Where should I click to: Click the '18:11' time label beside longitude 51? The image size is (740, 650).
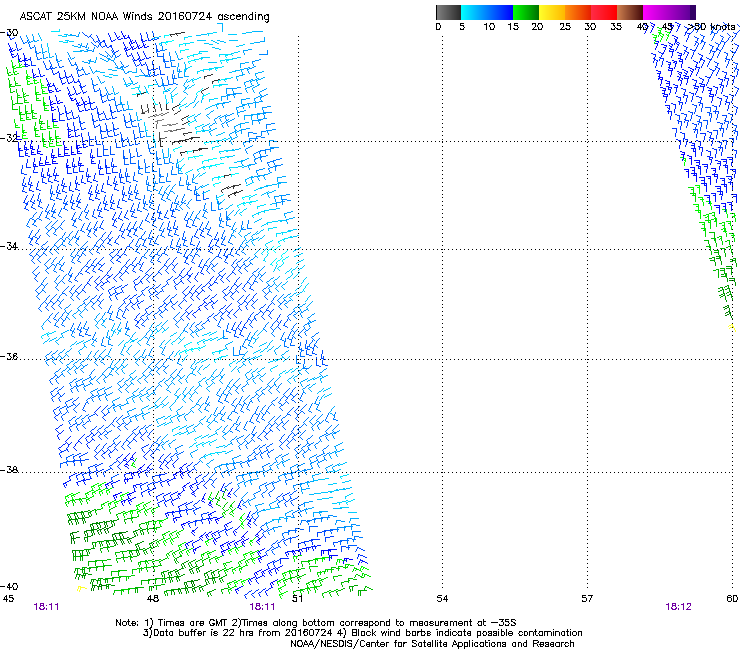pos(262,607)
